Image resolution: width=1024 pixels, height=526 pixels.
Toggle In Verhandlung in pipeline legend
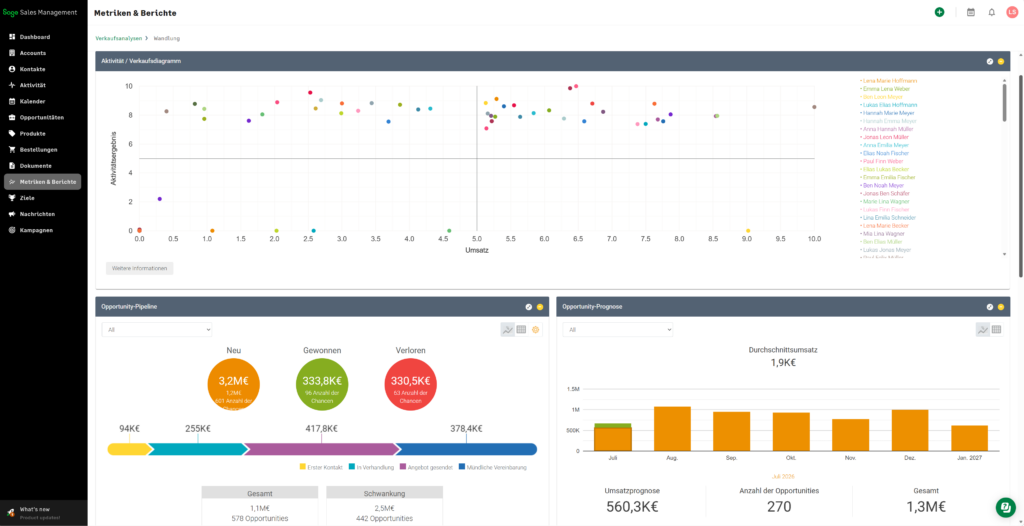(x=371, y=467)
